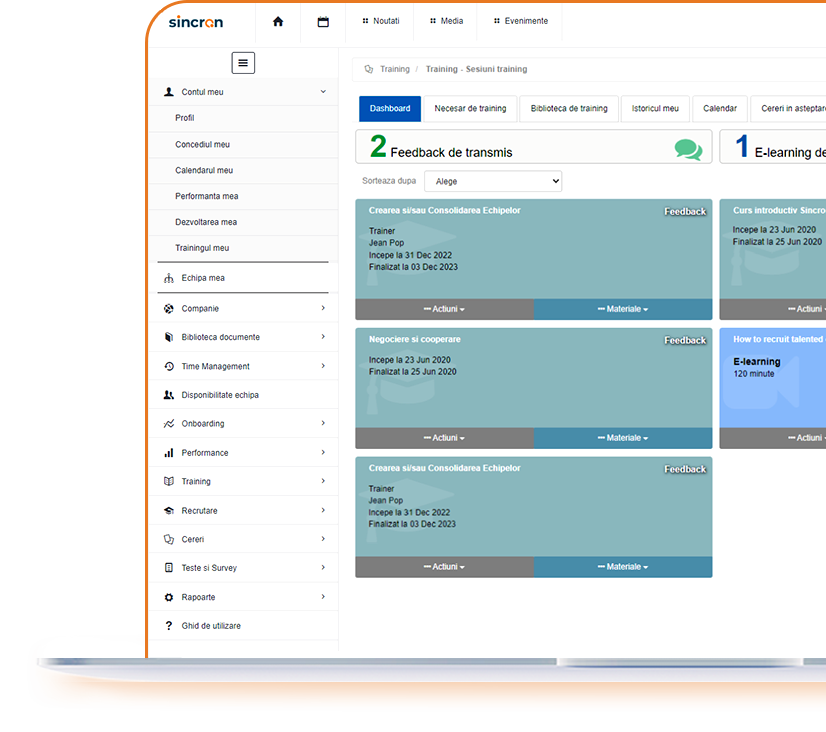Click the home icon in the top bar
Screen dimensions: 826x732
277,22
